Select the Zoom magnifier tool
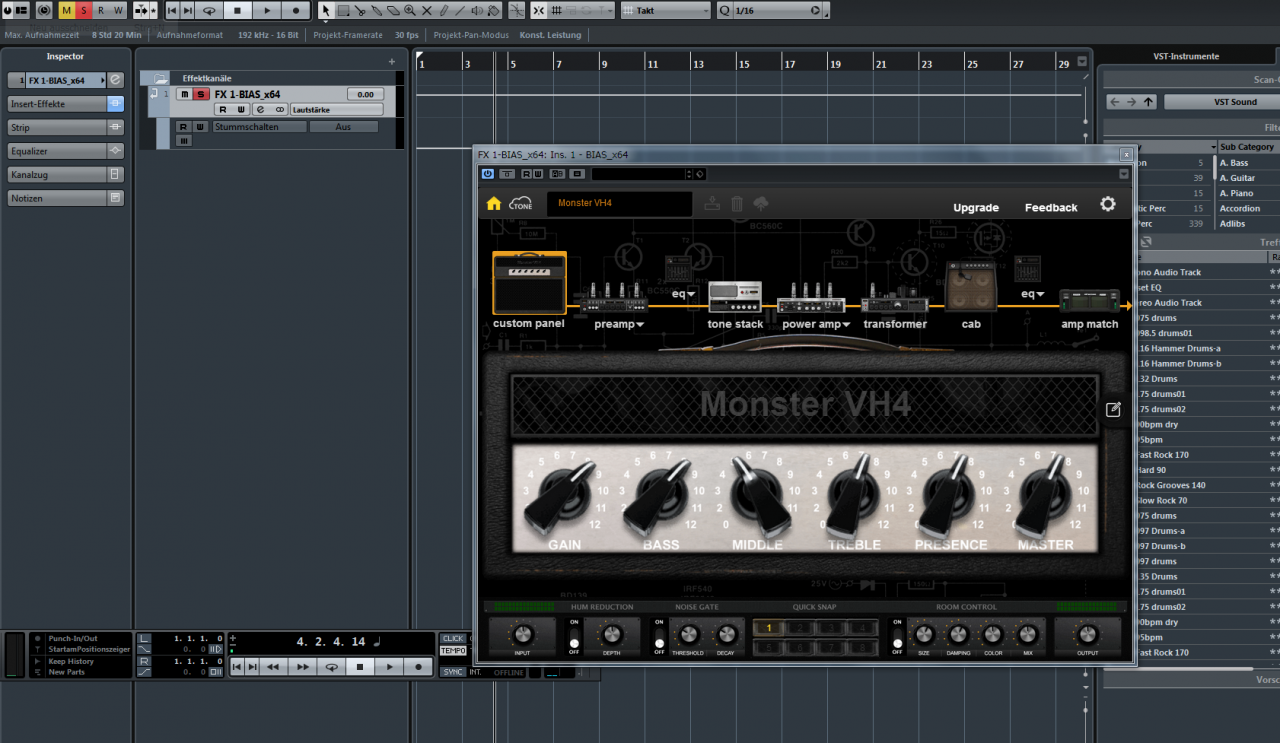This screenshot has height=743, width=1280. click(x=411, y=10)
